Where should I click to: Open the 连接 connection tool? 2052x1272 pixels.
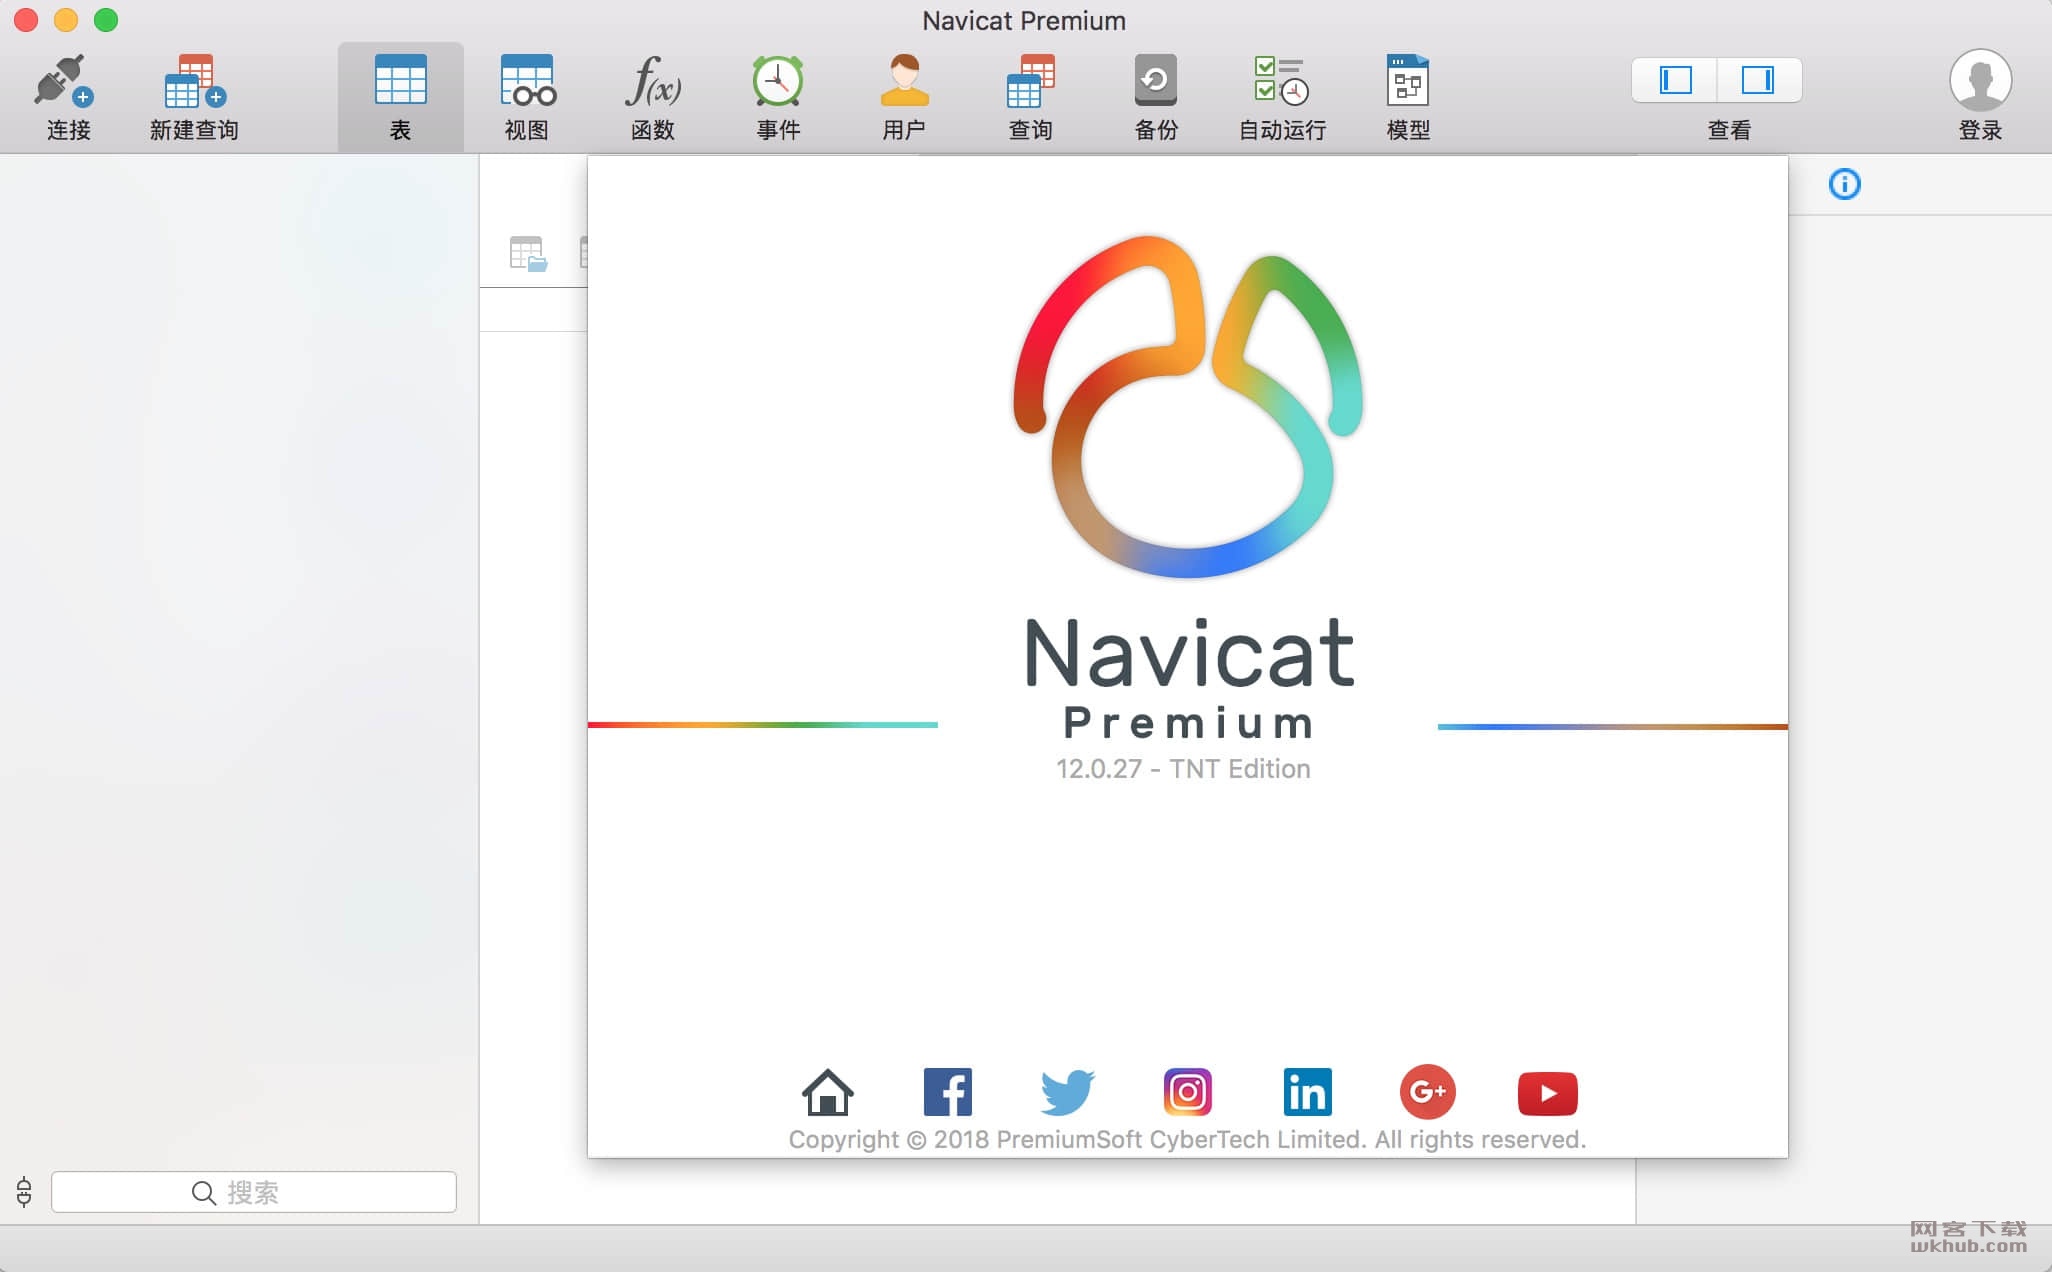67,97
